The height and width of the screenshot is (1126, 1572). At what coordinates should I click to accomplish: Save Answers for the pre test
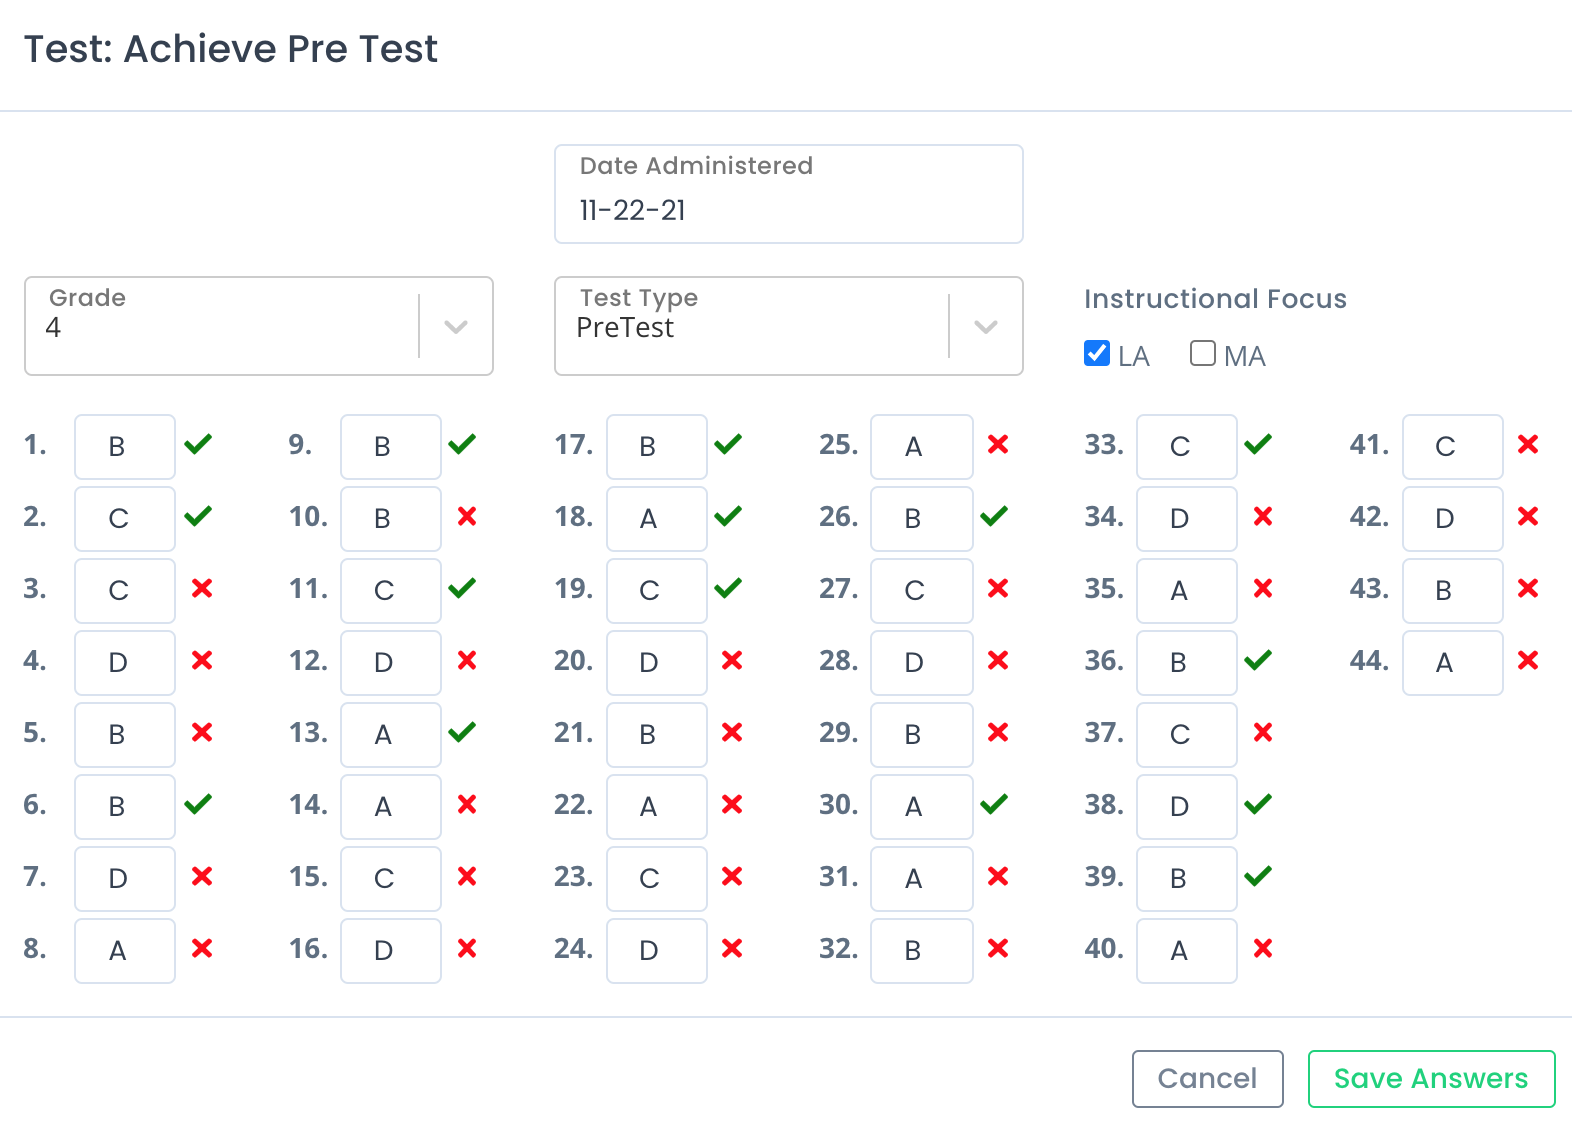(1432, 1079)
